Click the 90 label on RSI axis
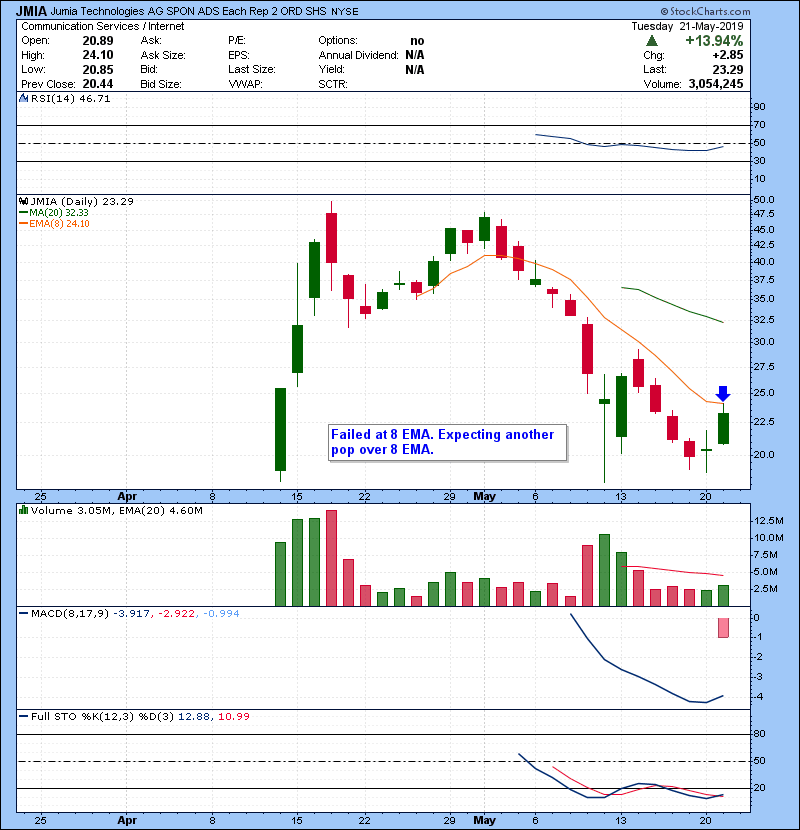The height and width of the screenshot is (830, 800). coord(759,107)
